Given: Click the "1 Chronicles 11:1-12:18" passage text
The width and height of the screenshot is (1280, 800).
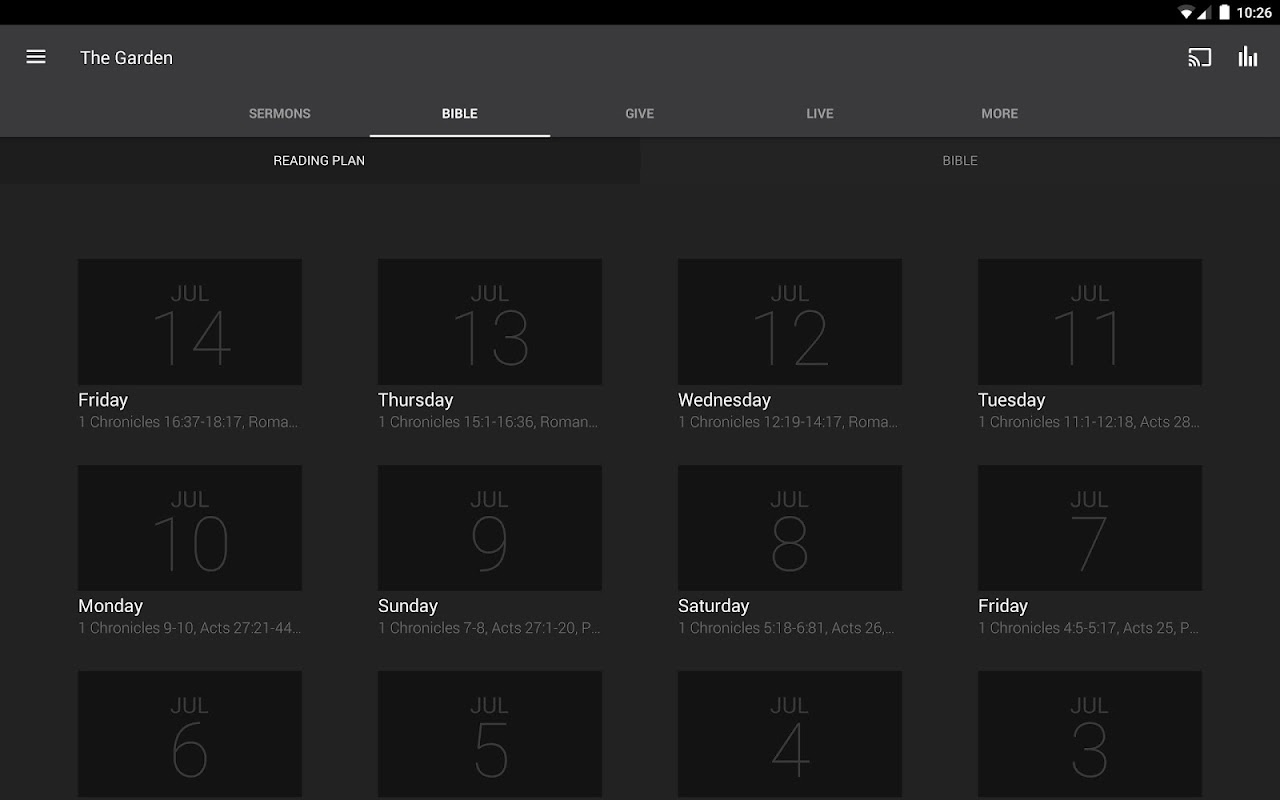Looking at the screenshot, I should [x=1056, y=422].
